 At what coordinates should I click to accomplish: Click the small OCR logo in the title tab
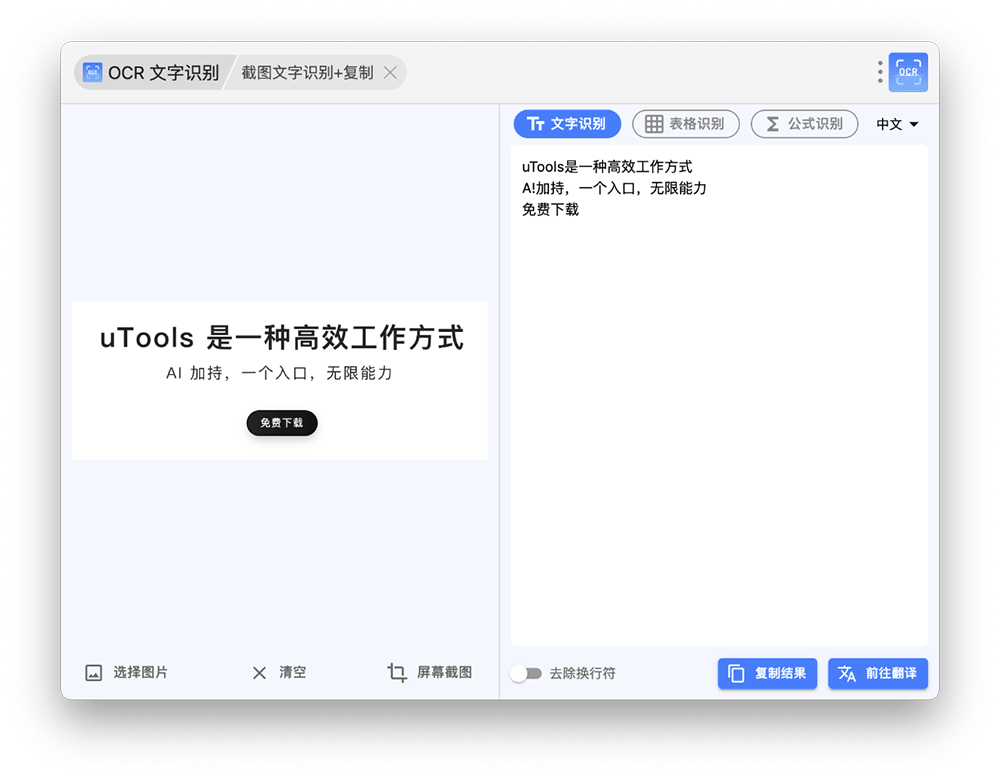point(92,72)
